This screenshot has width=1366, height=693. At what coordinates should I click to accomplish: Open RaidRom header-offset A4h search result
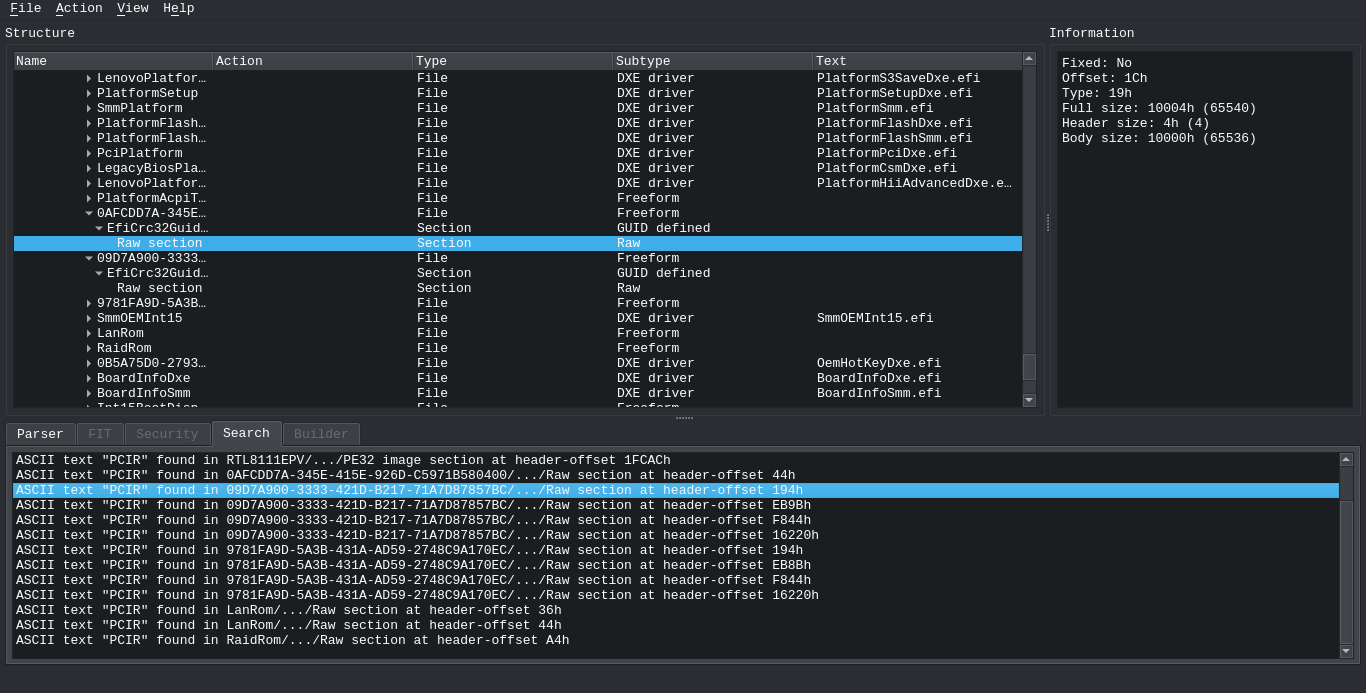[x=292, y=641]
